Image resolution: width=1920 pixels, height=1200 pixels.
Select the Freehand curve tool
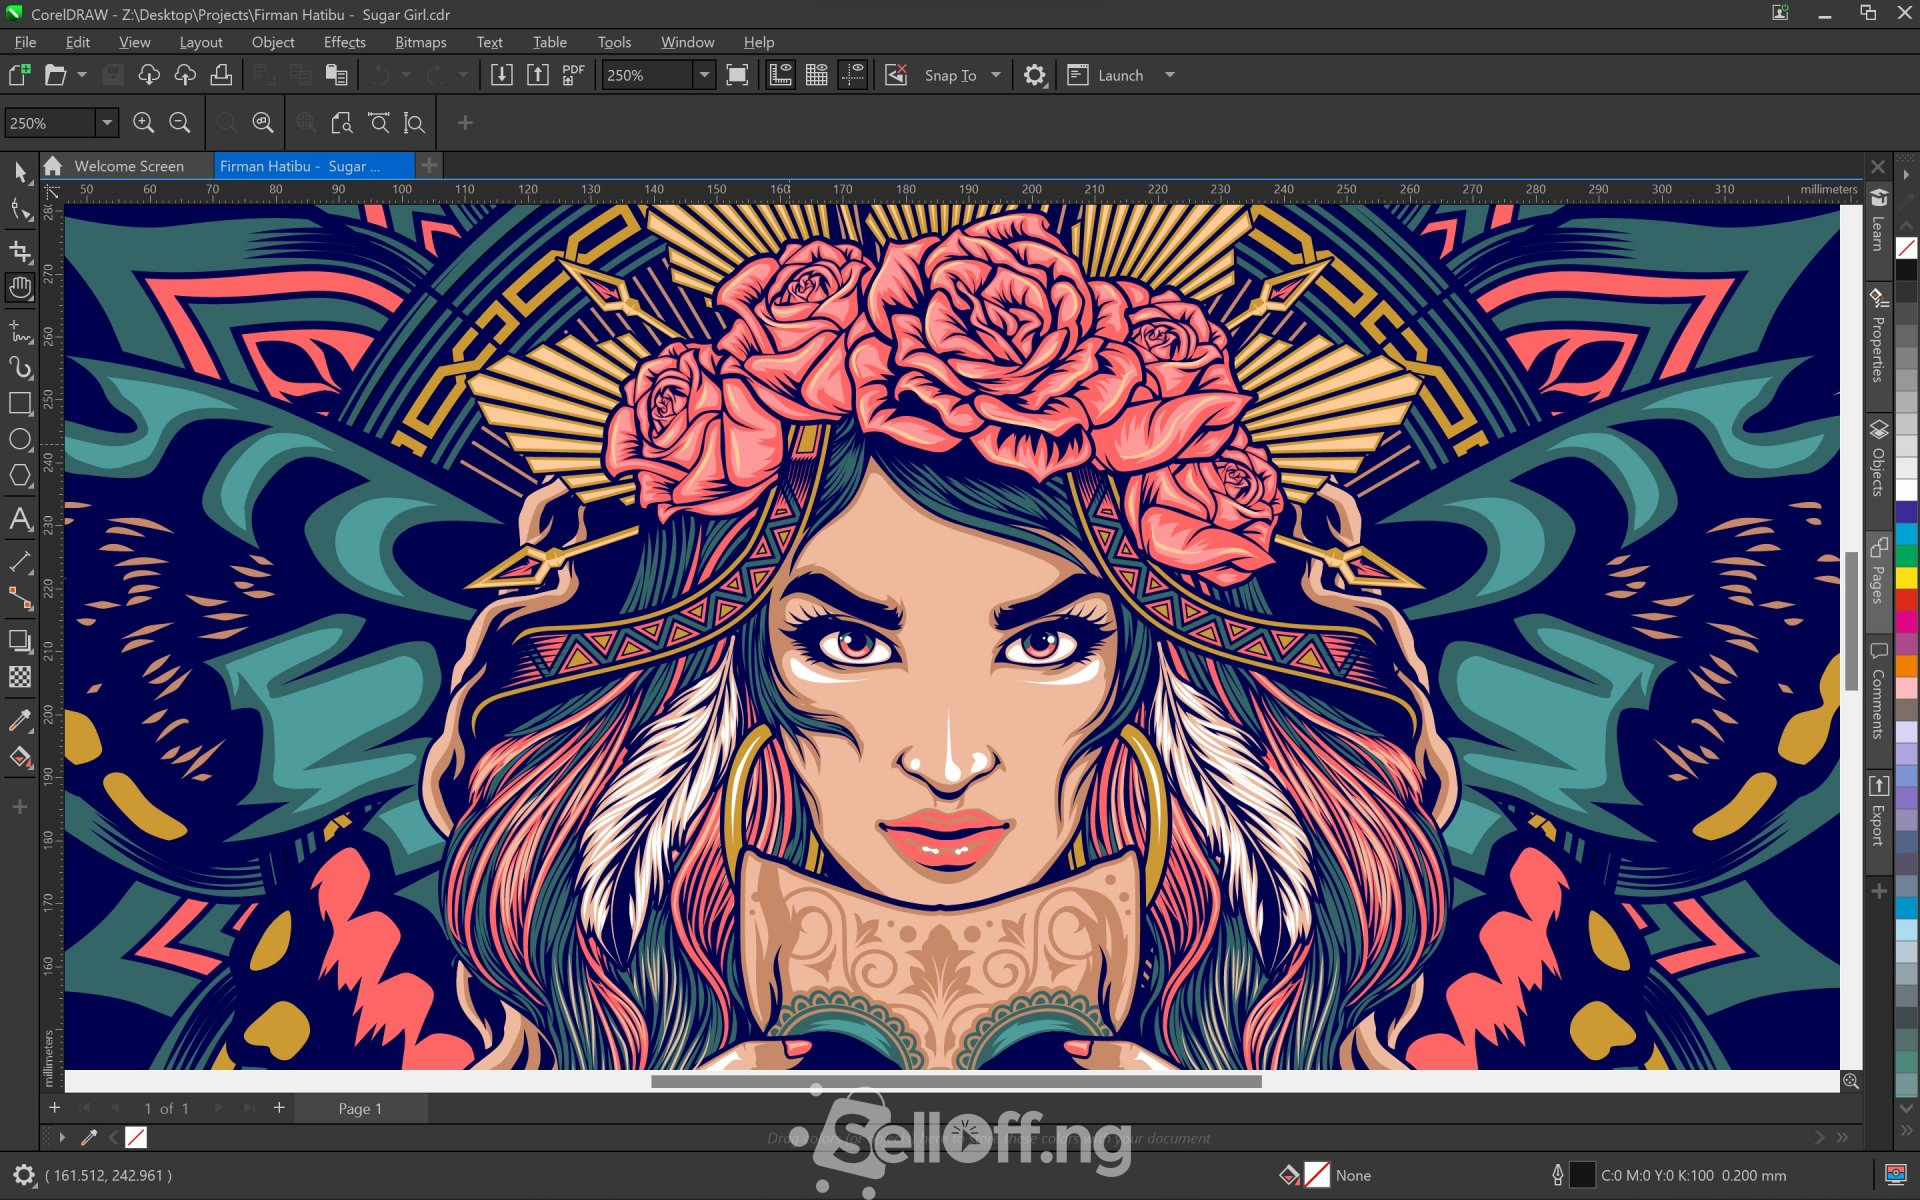(x=20, y=330)
